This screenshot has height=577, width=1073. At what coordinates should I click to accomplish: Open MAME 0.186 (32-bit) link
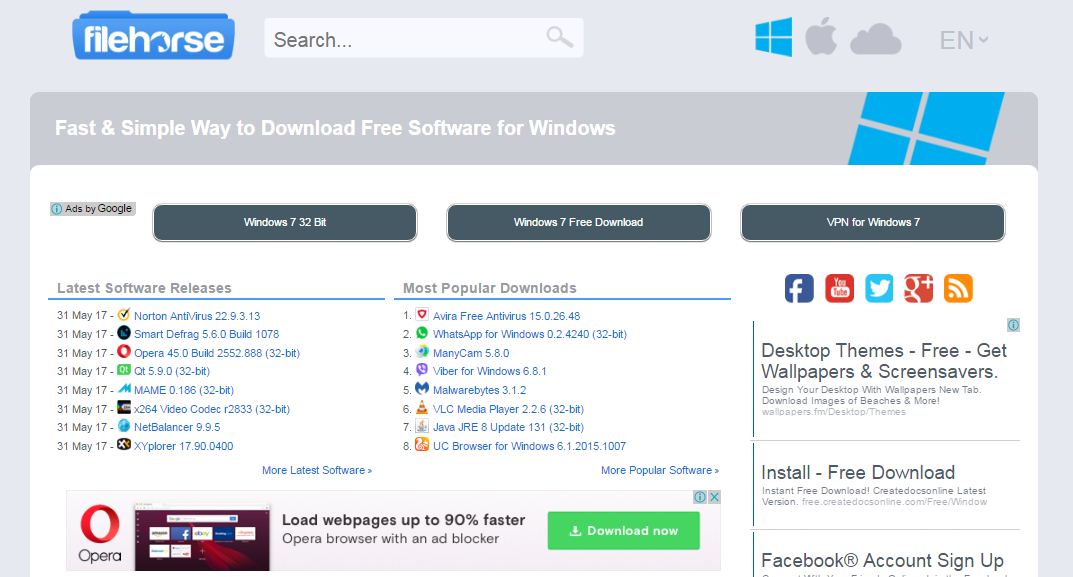pos(184,390)
